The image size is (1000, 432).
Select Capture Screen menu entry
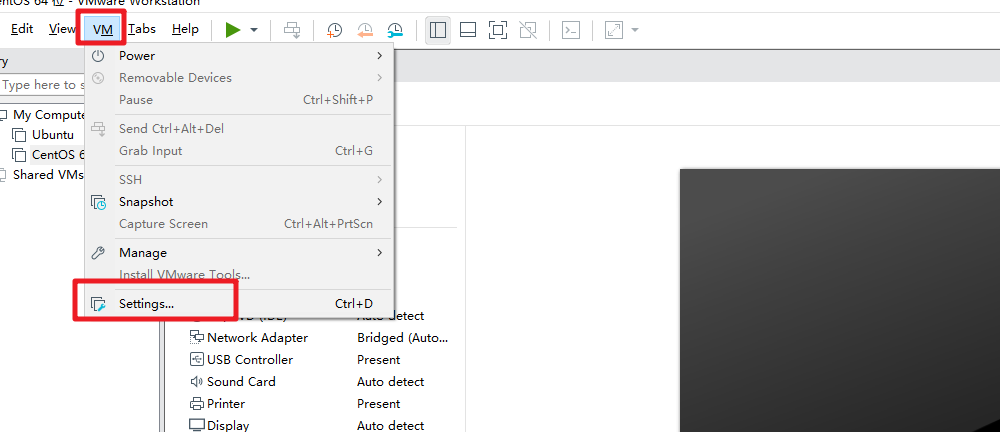pyautogui.click(x=240, y=224)
